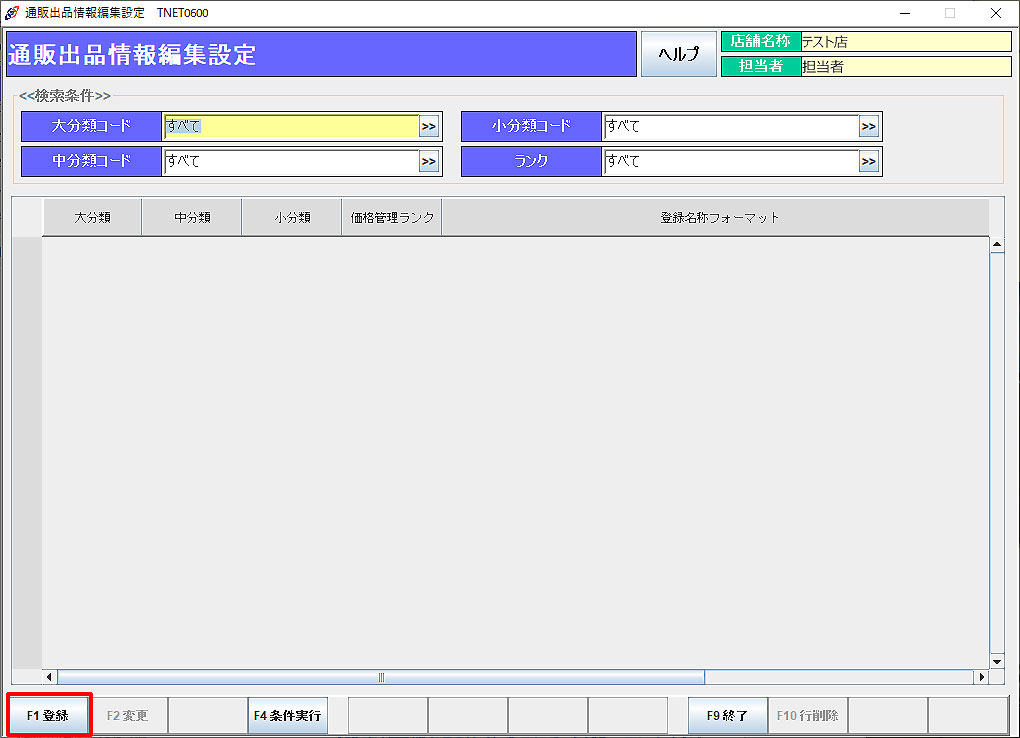The image size is (1020, 738).
Task: Click the F1 登録 button
Action: (49, 716)
